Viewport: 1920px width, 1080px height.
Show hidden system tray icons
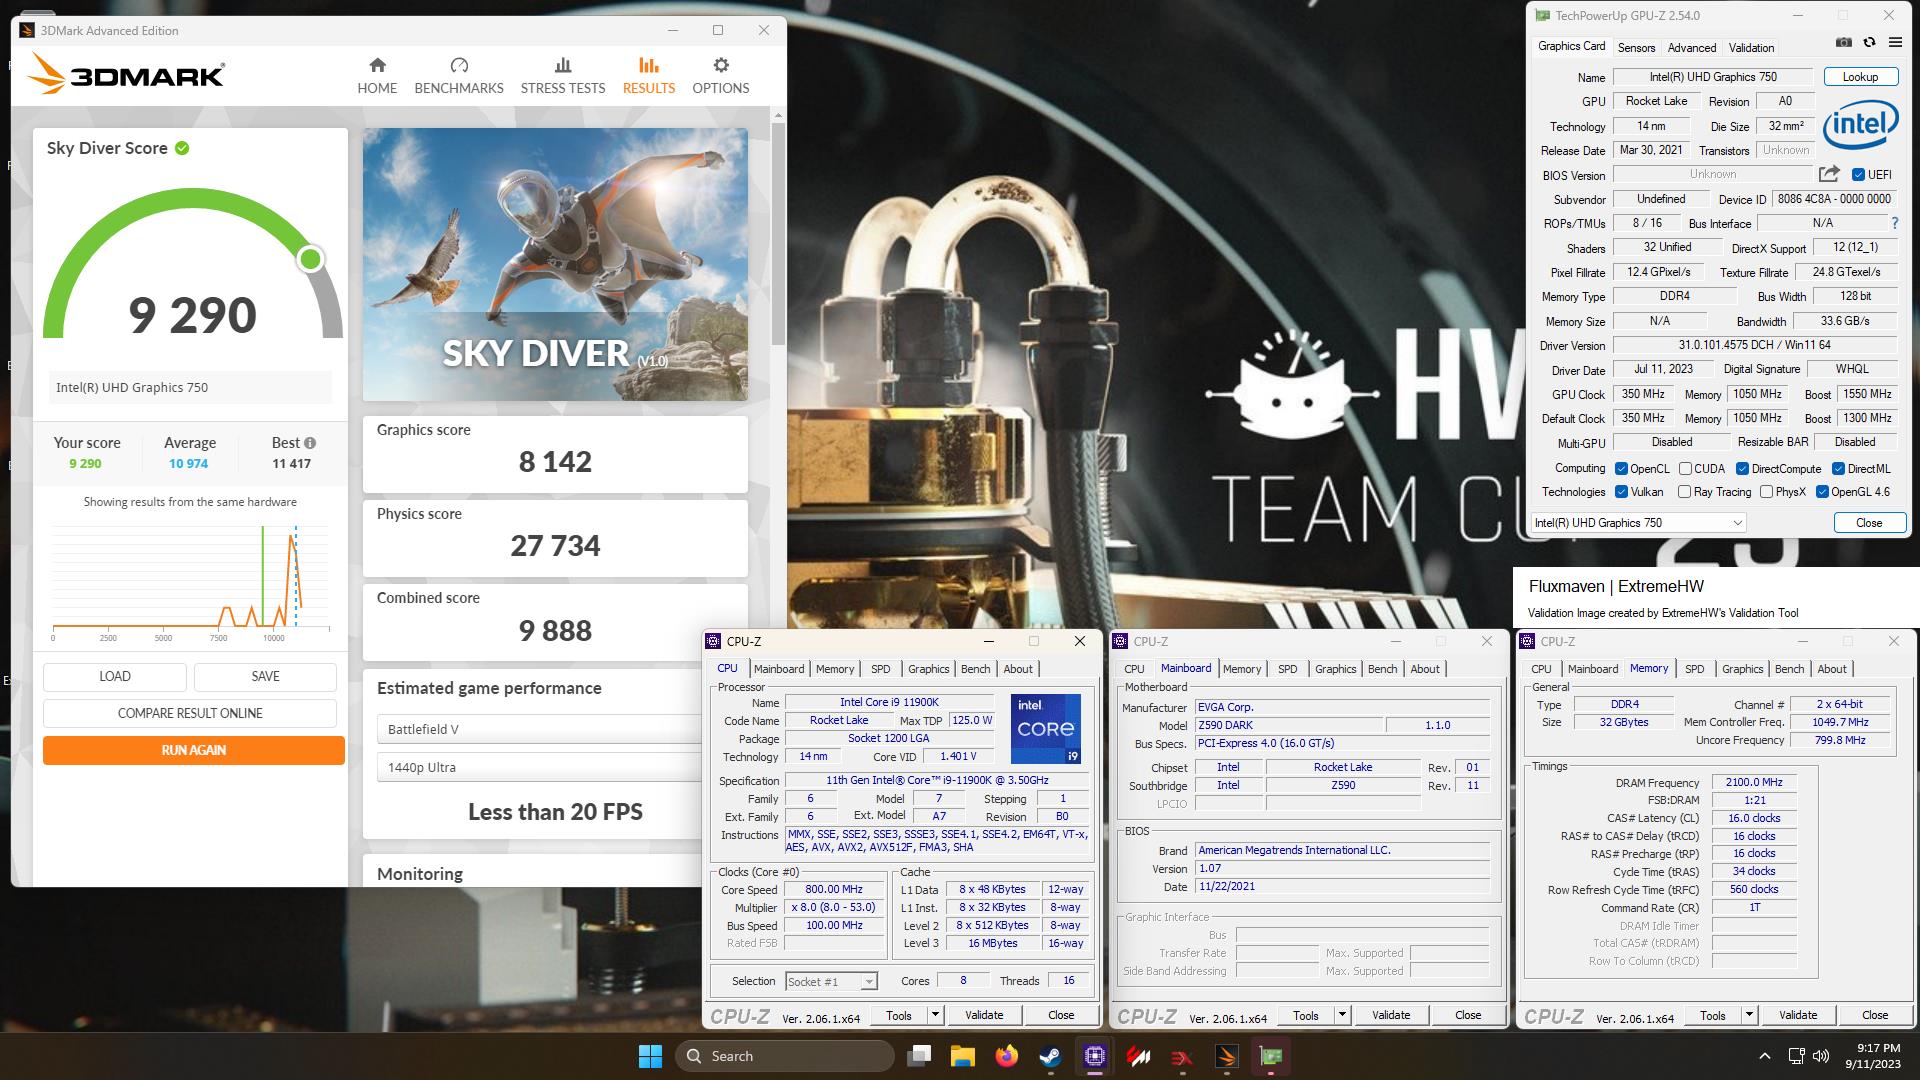click(x=1765, y=1056)
